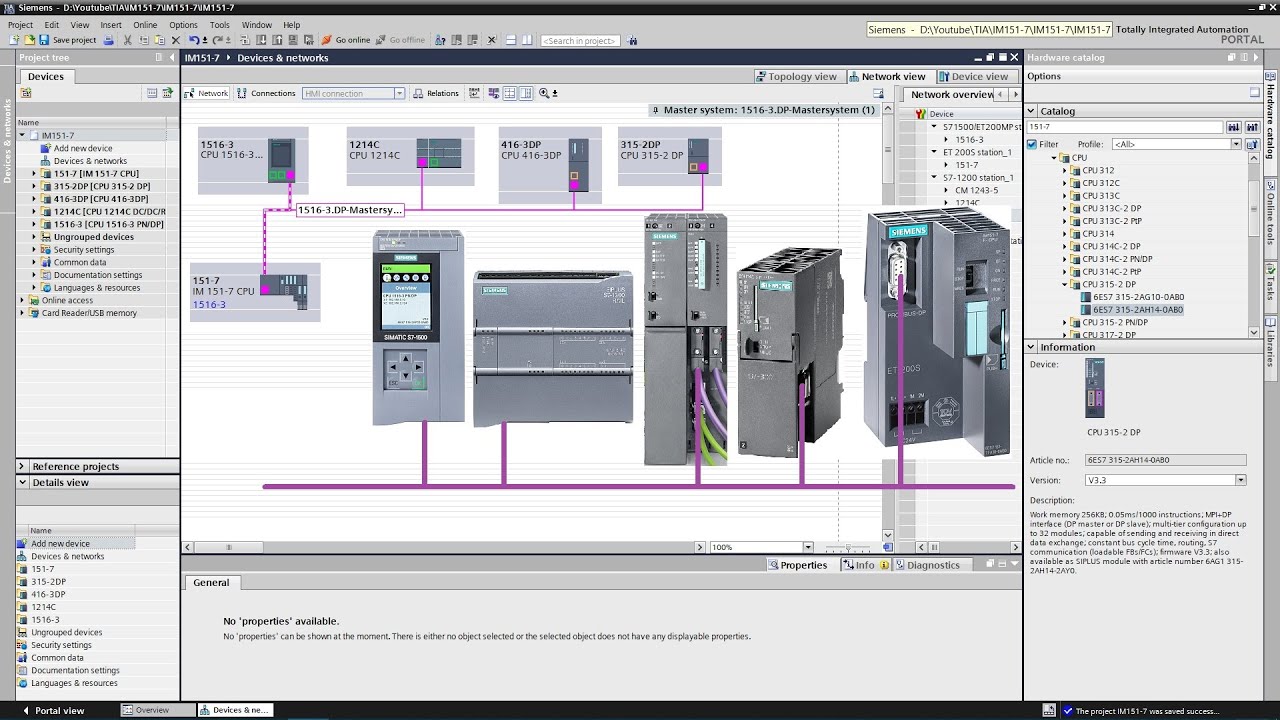Collapse the Details view section
Image resolution: width=1280 pixels, height=720 pixels.
(x=22, y=482)
